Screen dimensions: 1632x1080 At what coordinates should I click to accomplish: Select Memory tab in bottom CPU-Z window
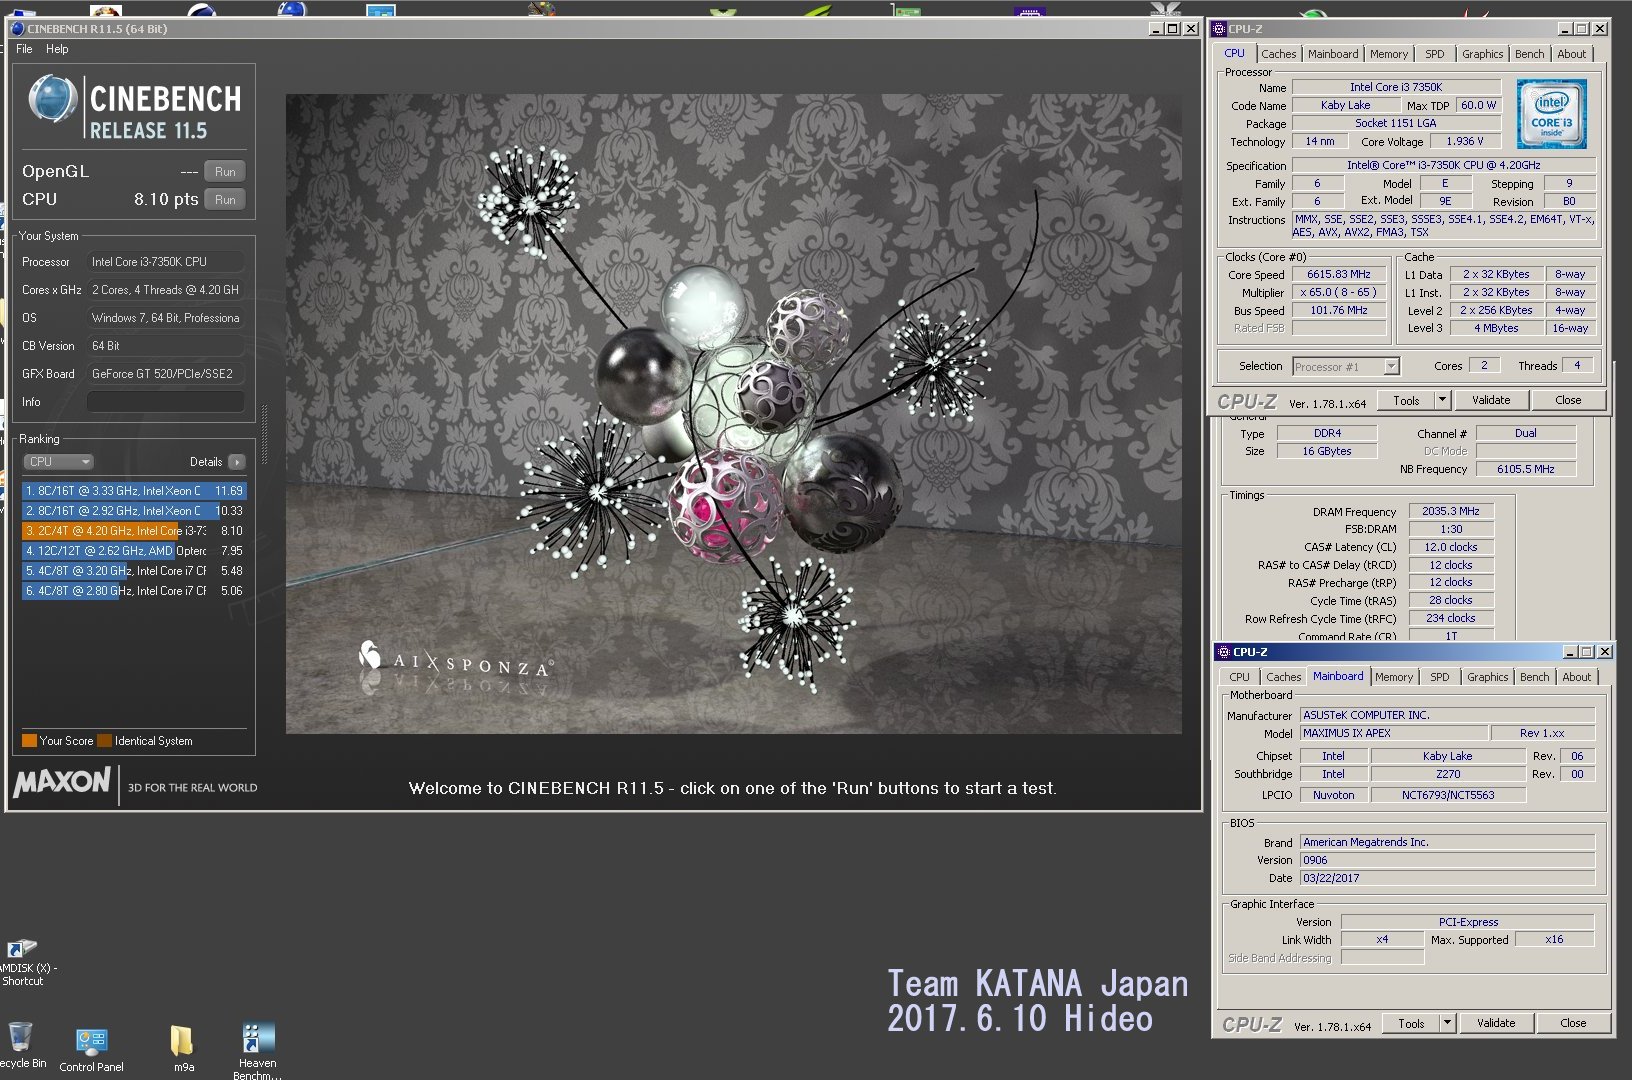point(1394,677)
